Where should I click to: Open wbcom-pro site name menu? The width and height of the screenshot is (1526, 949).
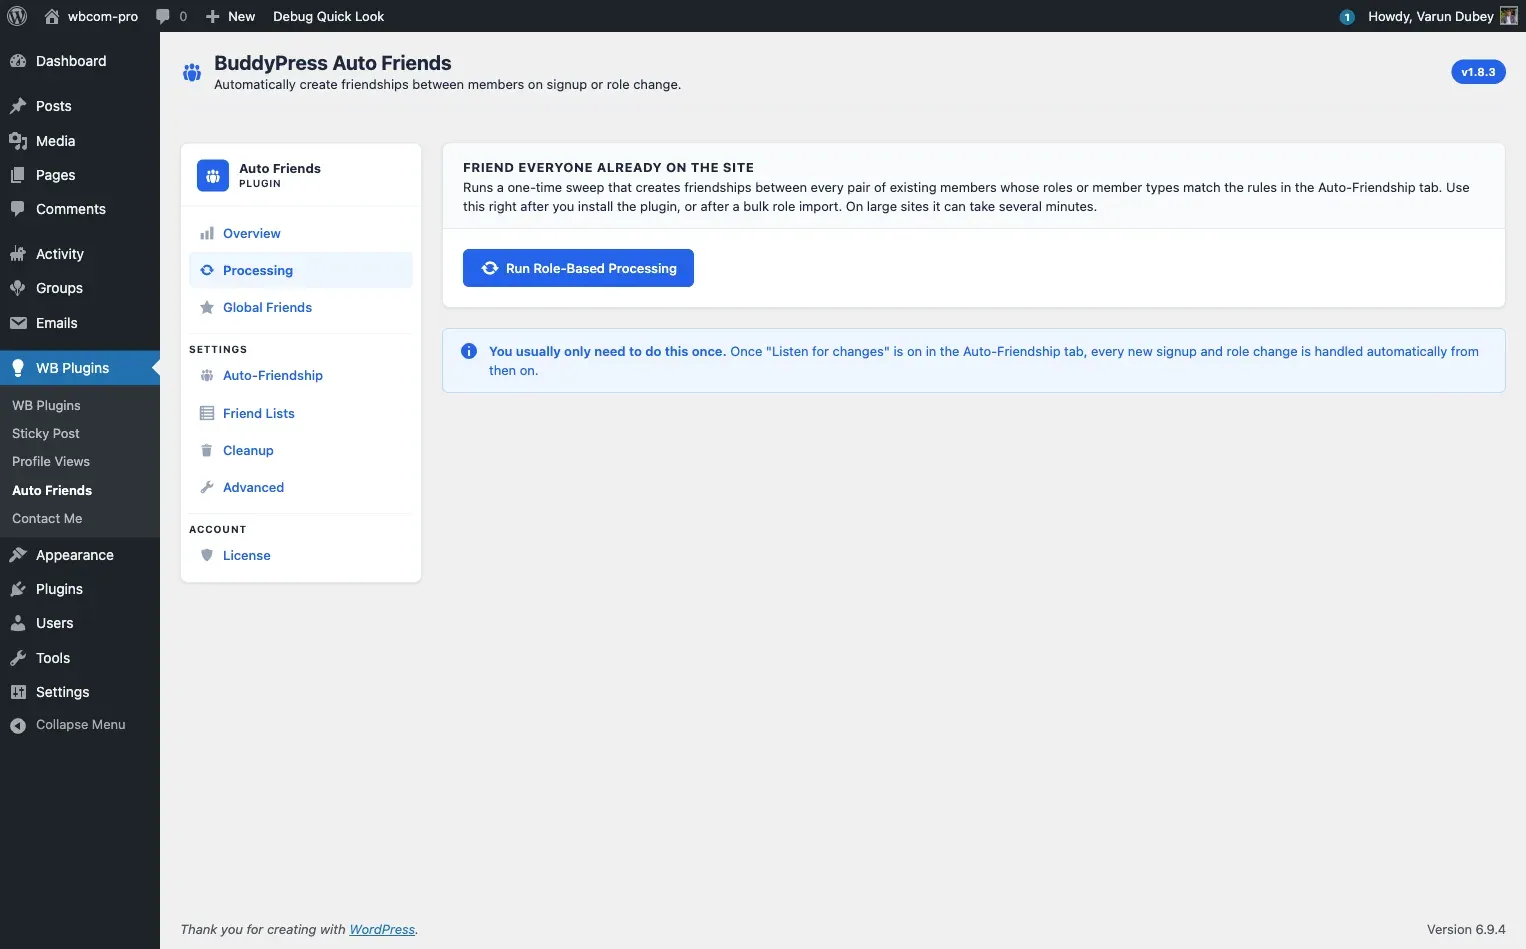103,16
